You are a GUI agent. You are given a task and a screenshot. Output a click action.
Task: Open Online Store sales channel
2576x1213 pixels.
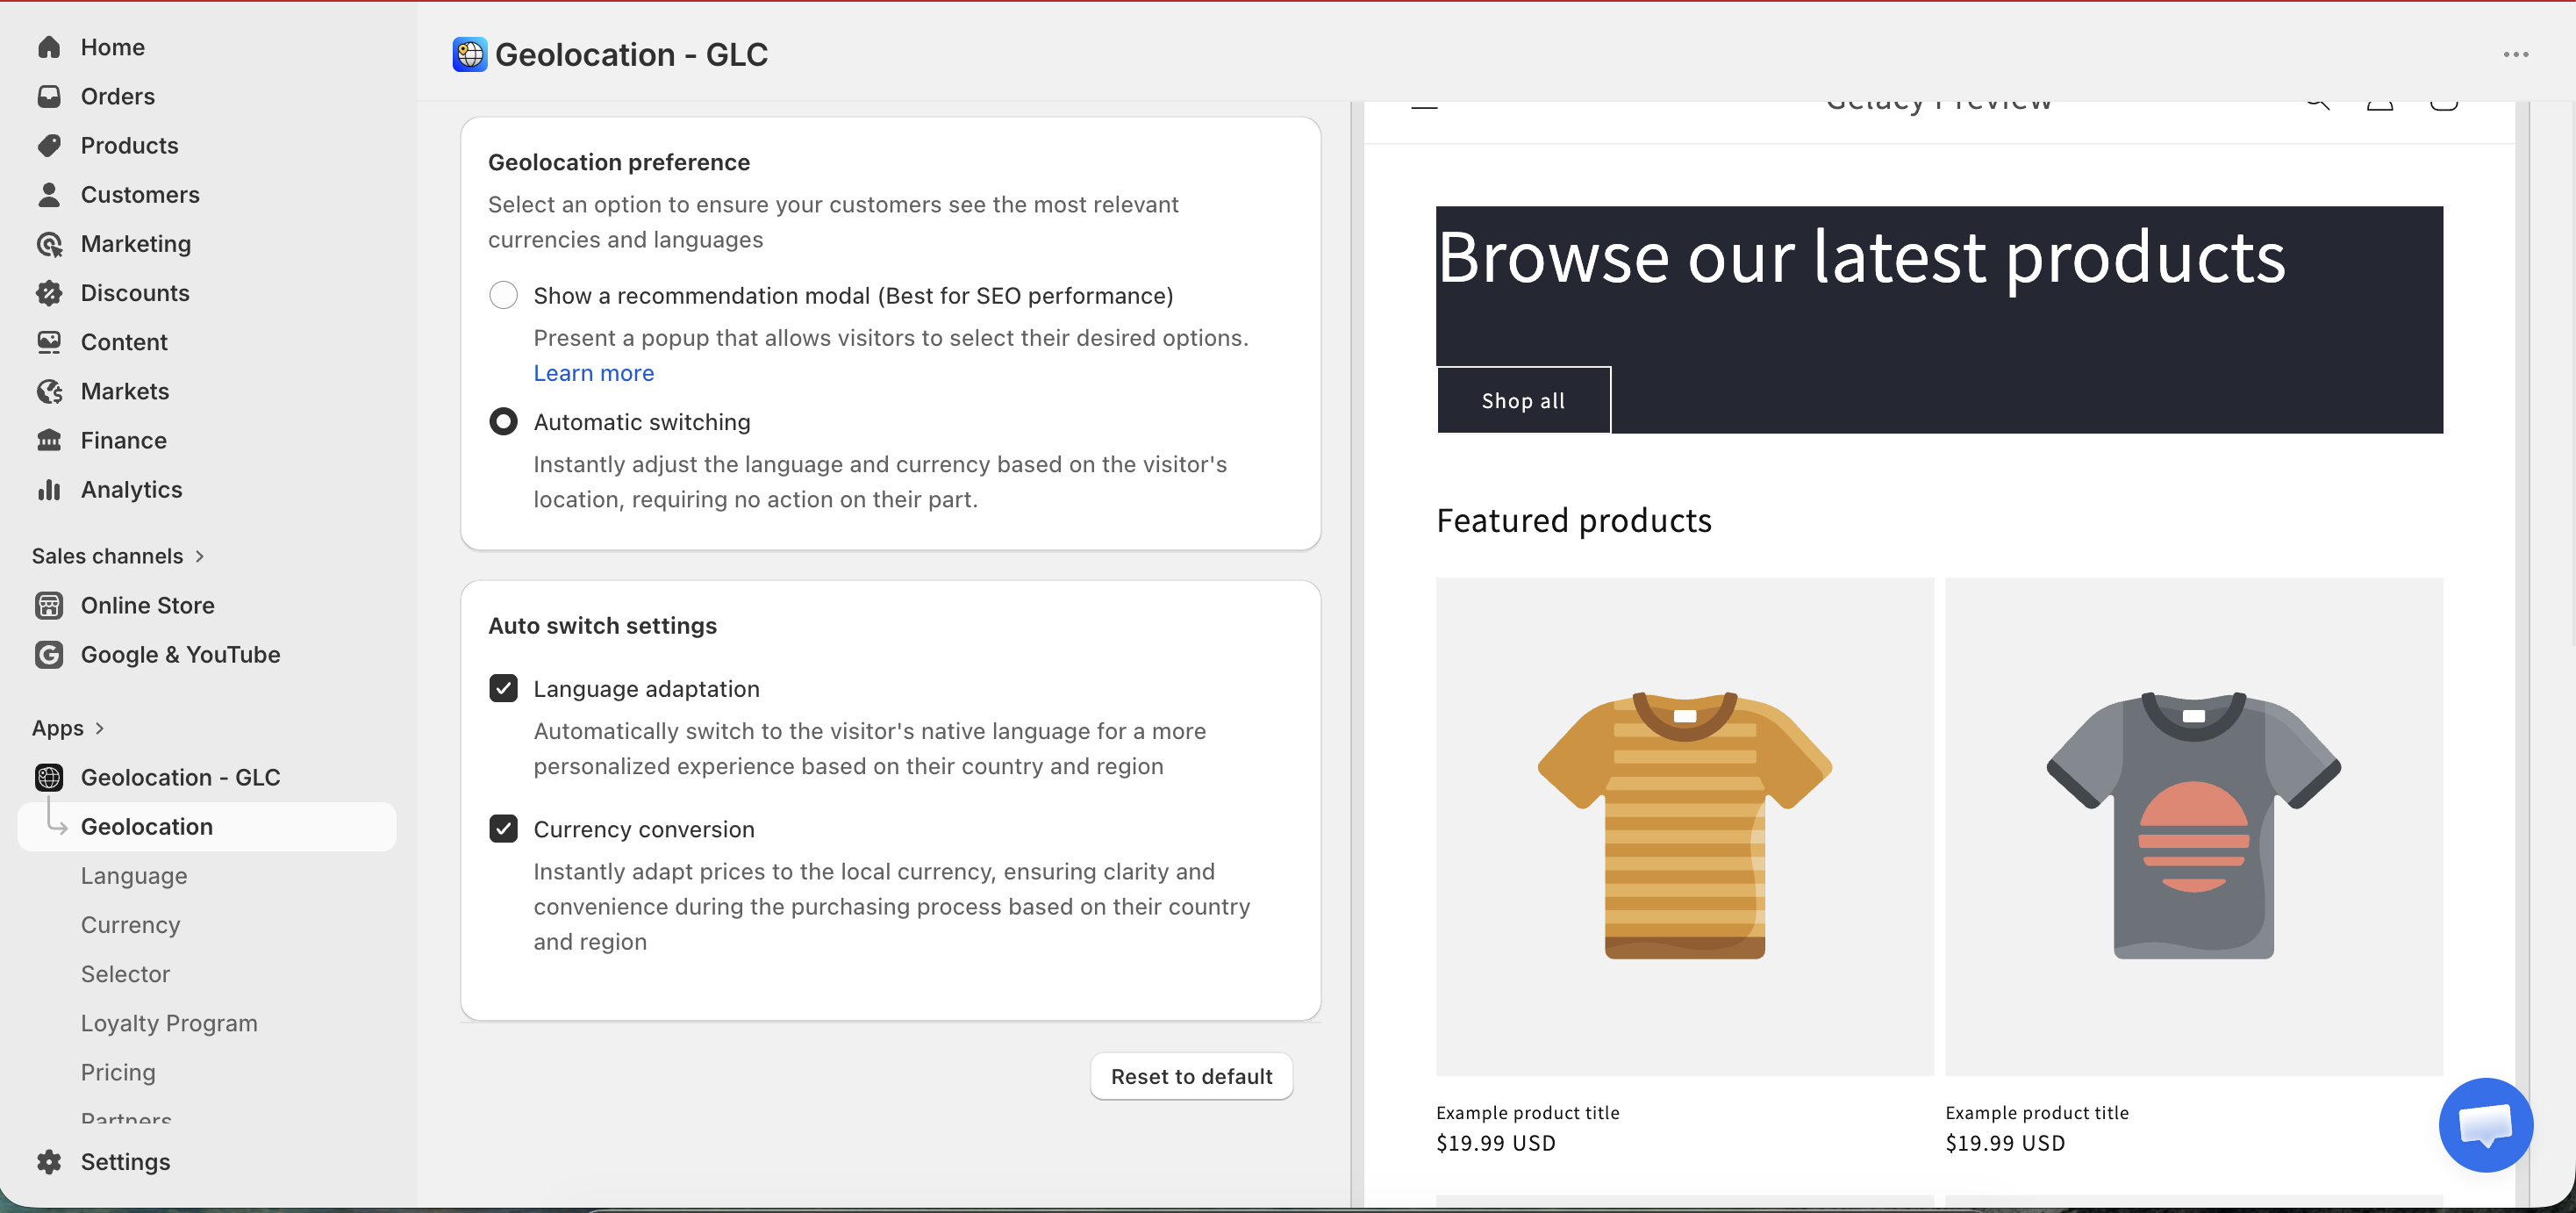pyautogui.click(x=148, y=605)
